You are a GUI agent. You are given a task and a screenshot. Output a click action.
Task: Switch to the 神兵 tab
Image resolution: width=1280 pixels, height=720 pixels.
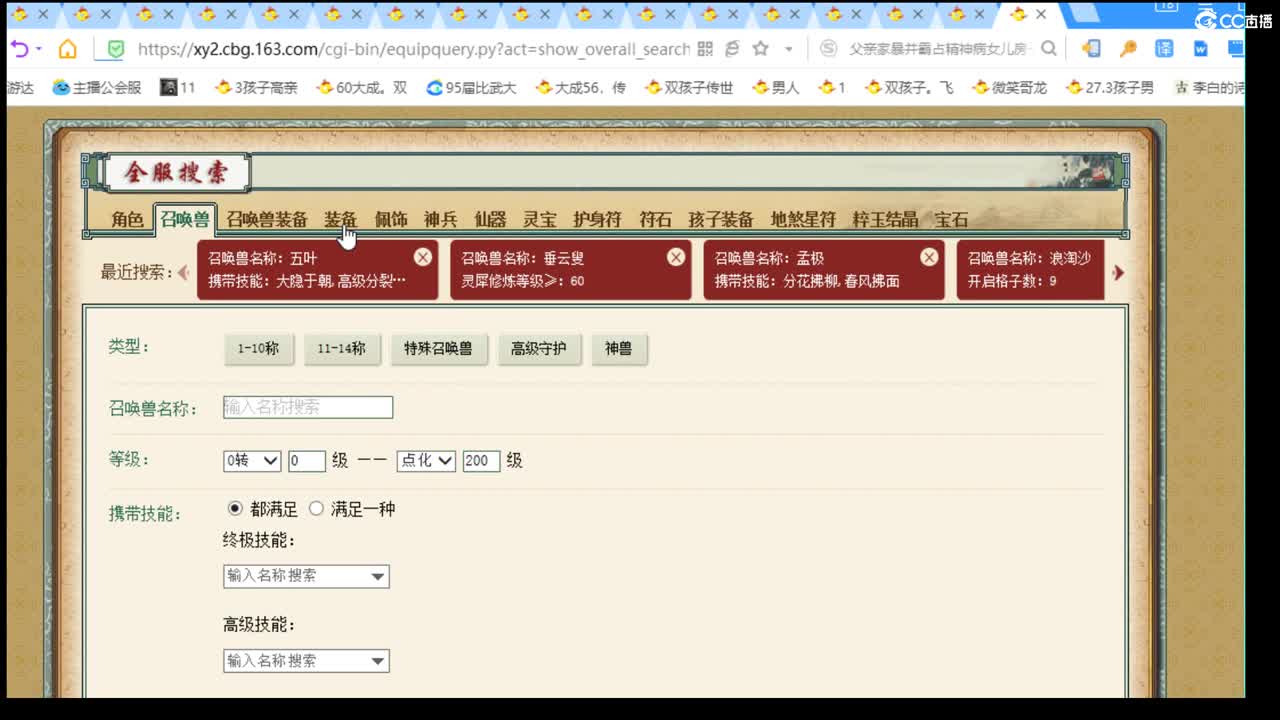440,219
